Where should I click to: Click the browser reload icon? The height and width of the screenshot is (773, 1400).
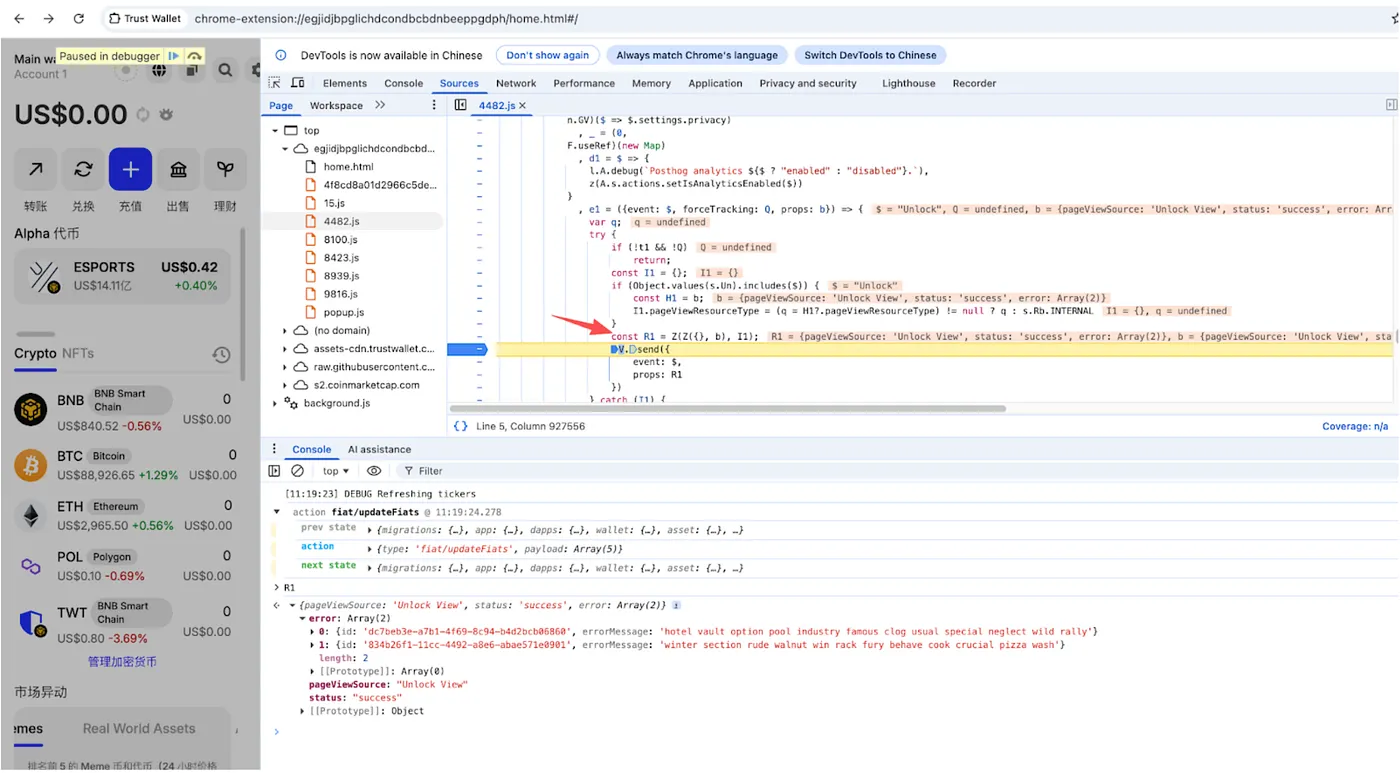point(79,17)
